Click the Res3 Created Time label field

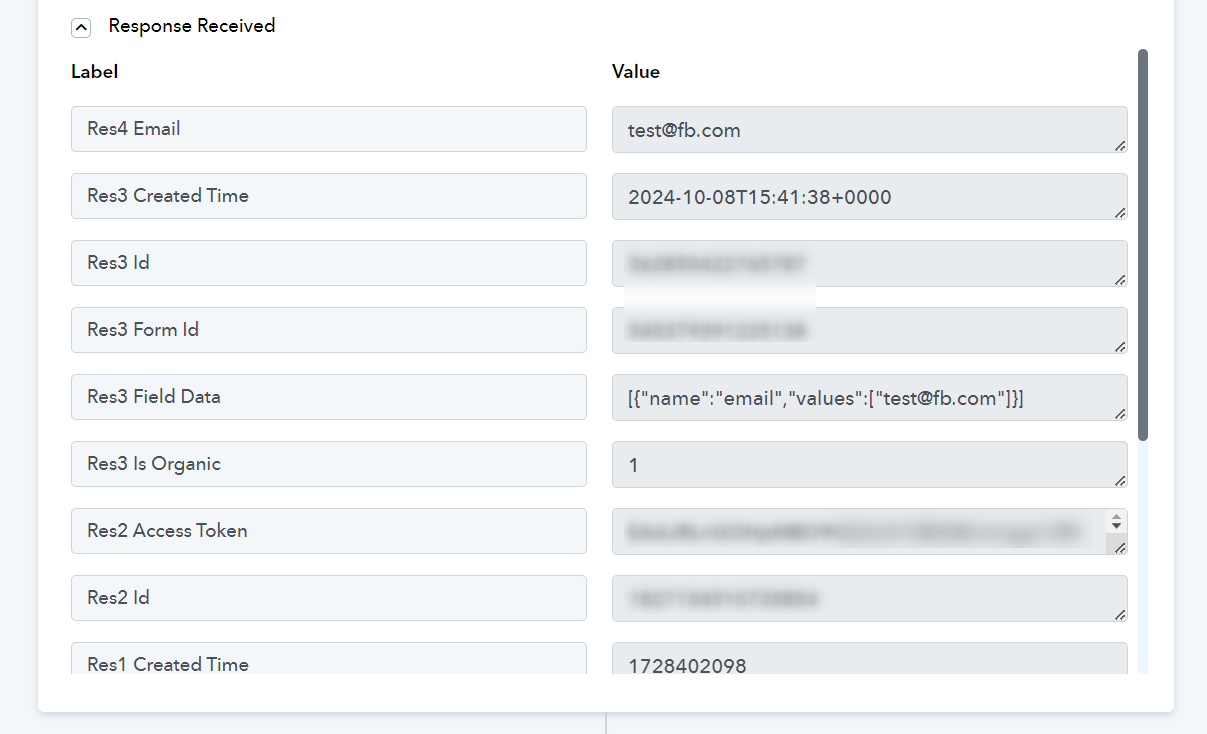pos(329,196)
